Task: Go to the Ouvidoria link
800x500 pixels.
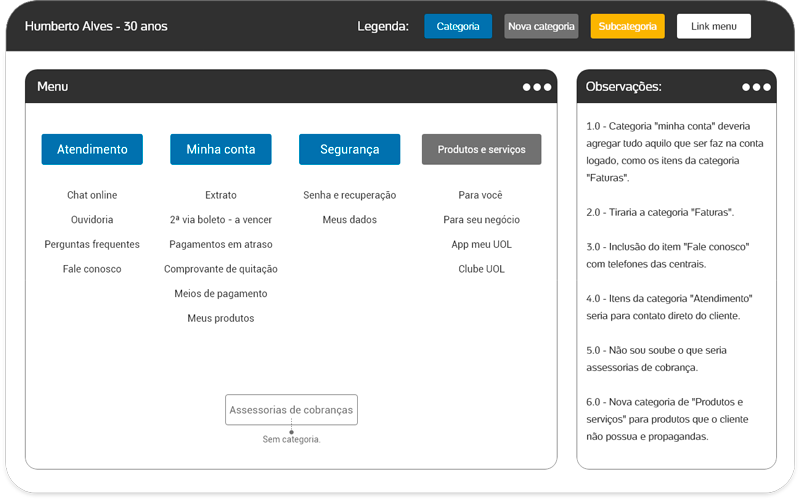Action: [x=92, y=220]
